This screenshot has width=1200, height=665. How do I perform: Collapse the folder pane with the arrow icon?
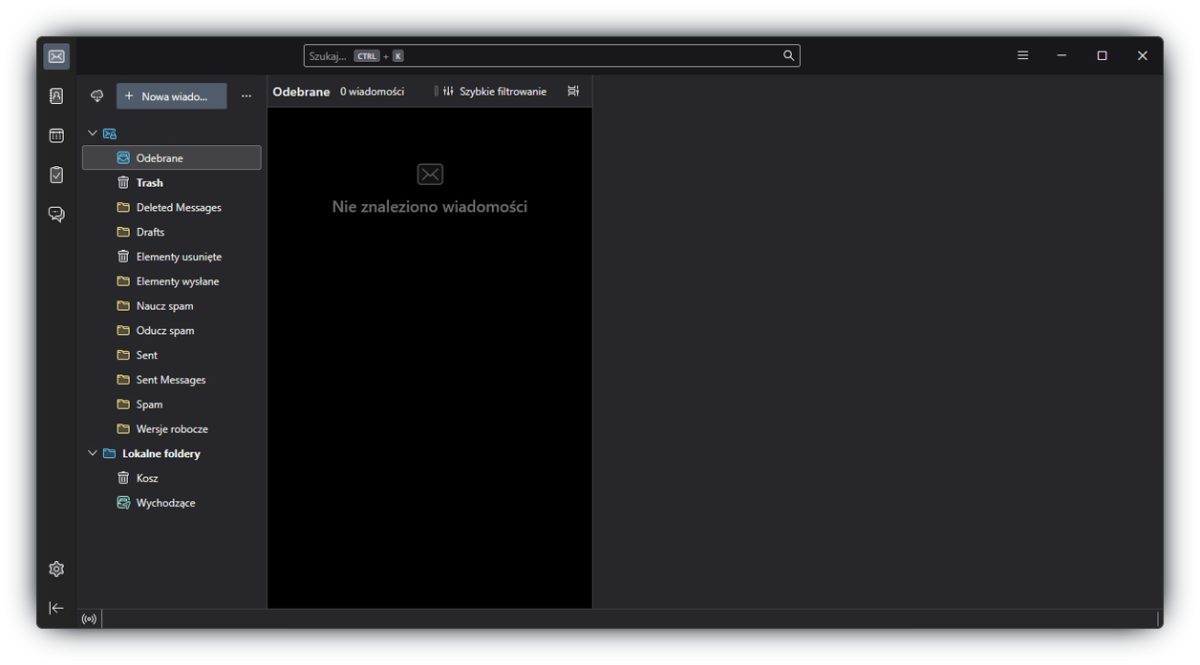click(56, 607)
